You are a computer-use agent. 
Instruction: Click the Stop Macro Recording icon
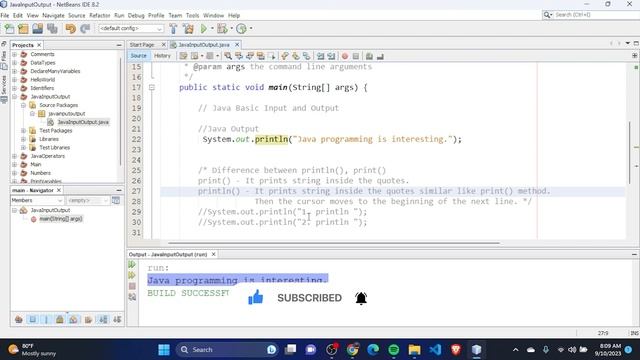pos(356,56)
